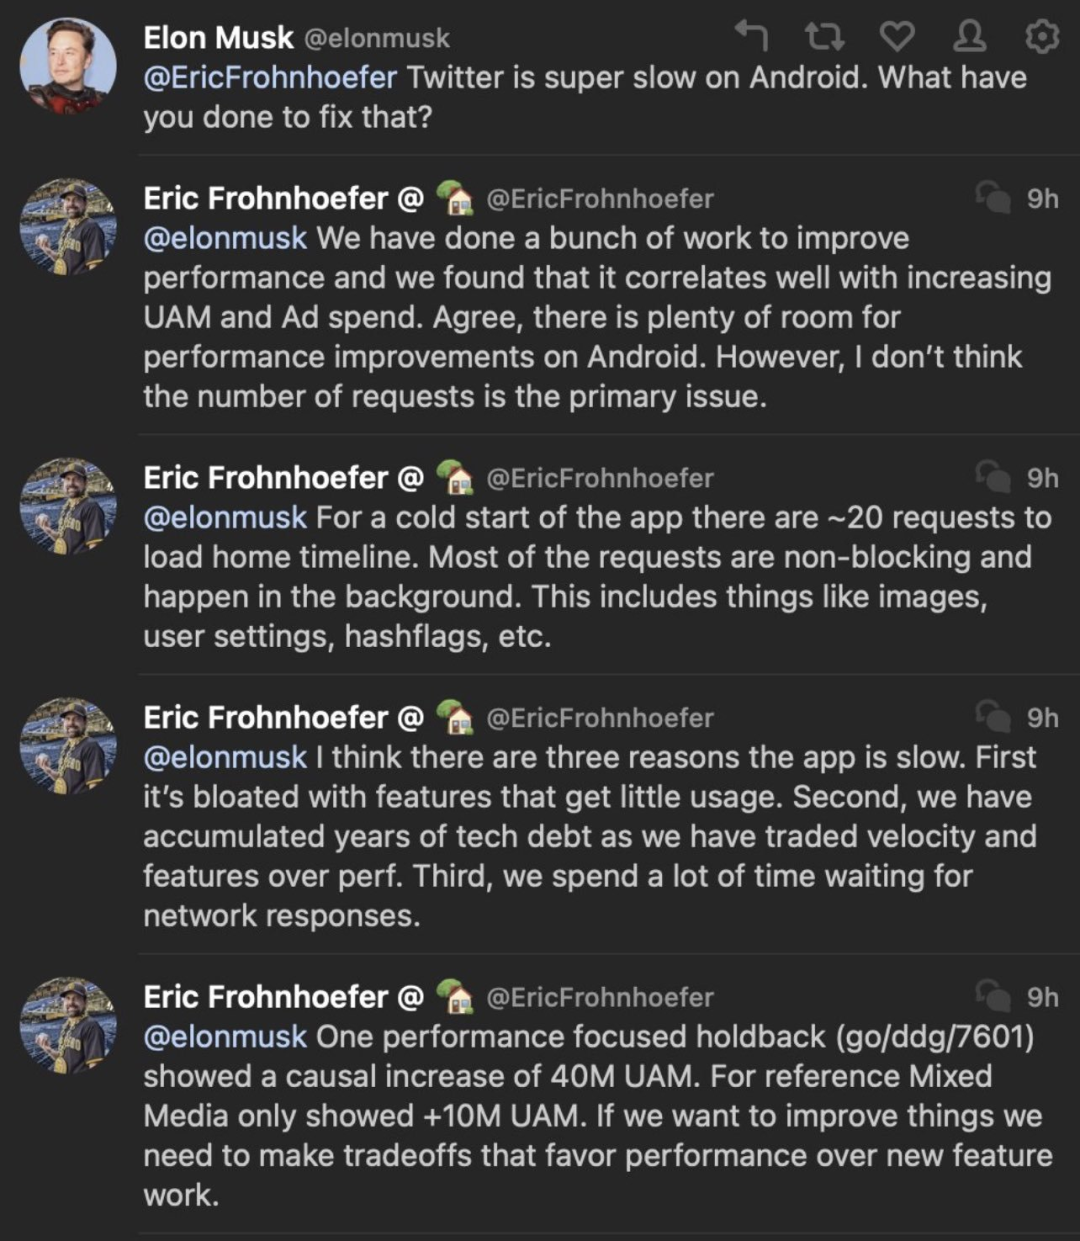Viewport: 1080px width, 1241px height.
Task: Click Eric's avatar beside the 'holdback' tweet
Action: click(68, 1025)
